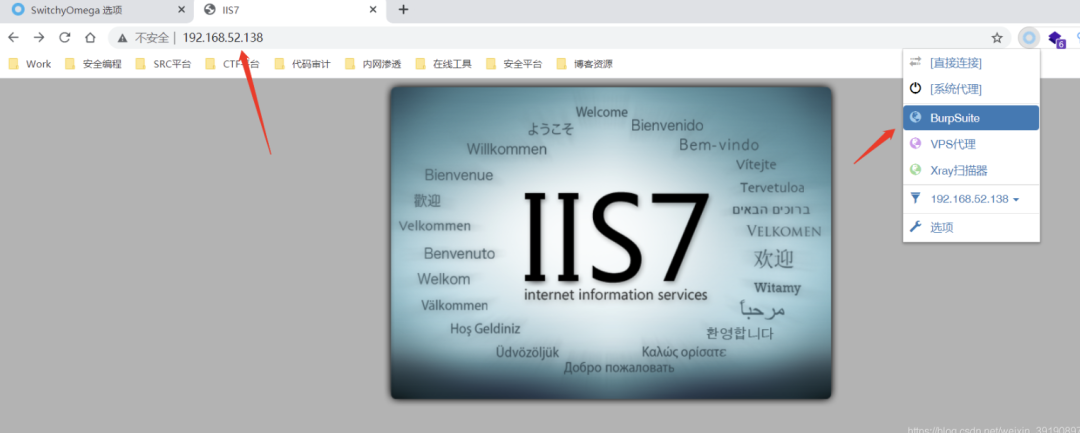The height and width of the screenshot is (433, 1080).
Task: Open the SwitchyOmega extension icon in toolbar
Action: coord(1028,38)
